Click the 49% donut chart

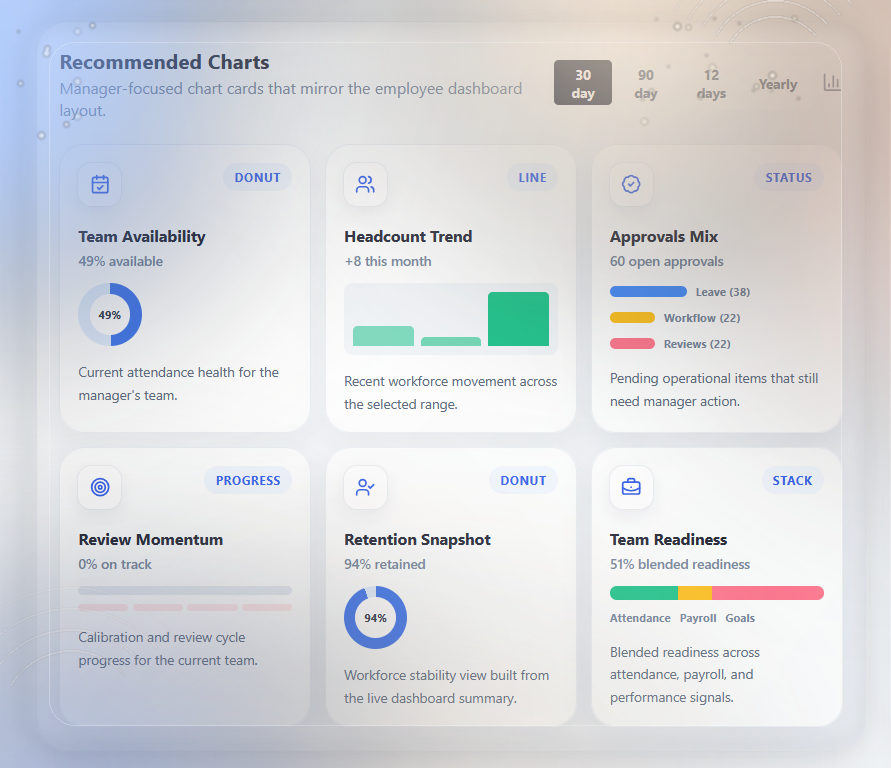click(110, 315)
